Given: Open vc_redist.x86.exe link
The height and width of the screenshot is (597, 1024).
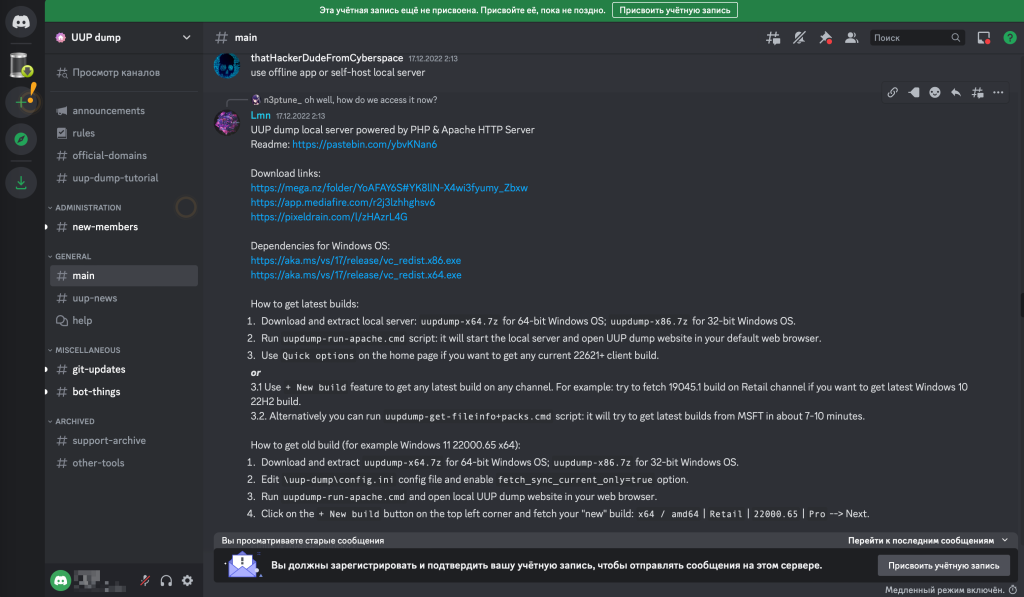Looking at the screenshot, I should coord(356,260).
